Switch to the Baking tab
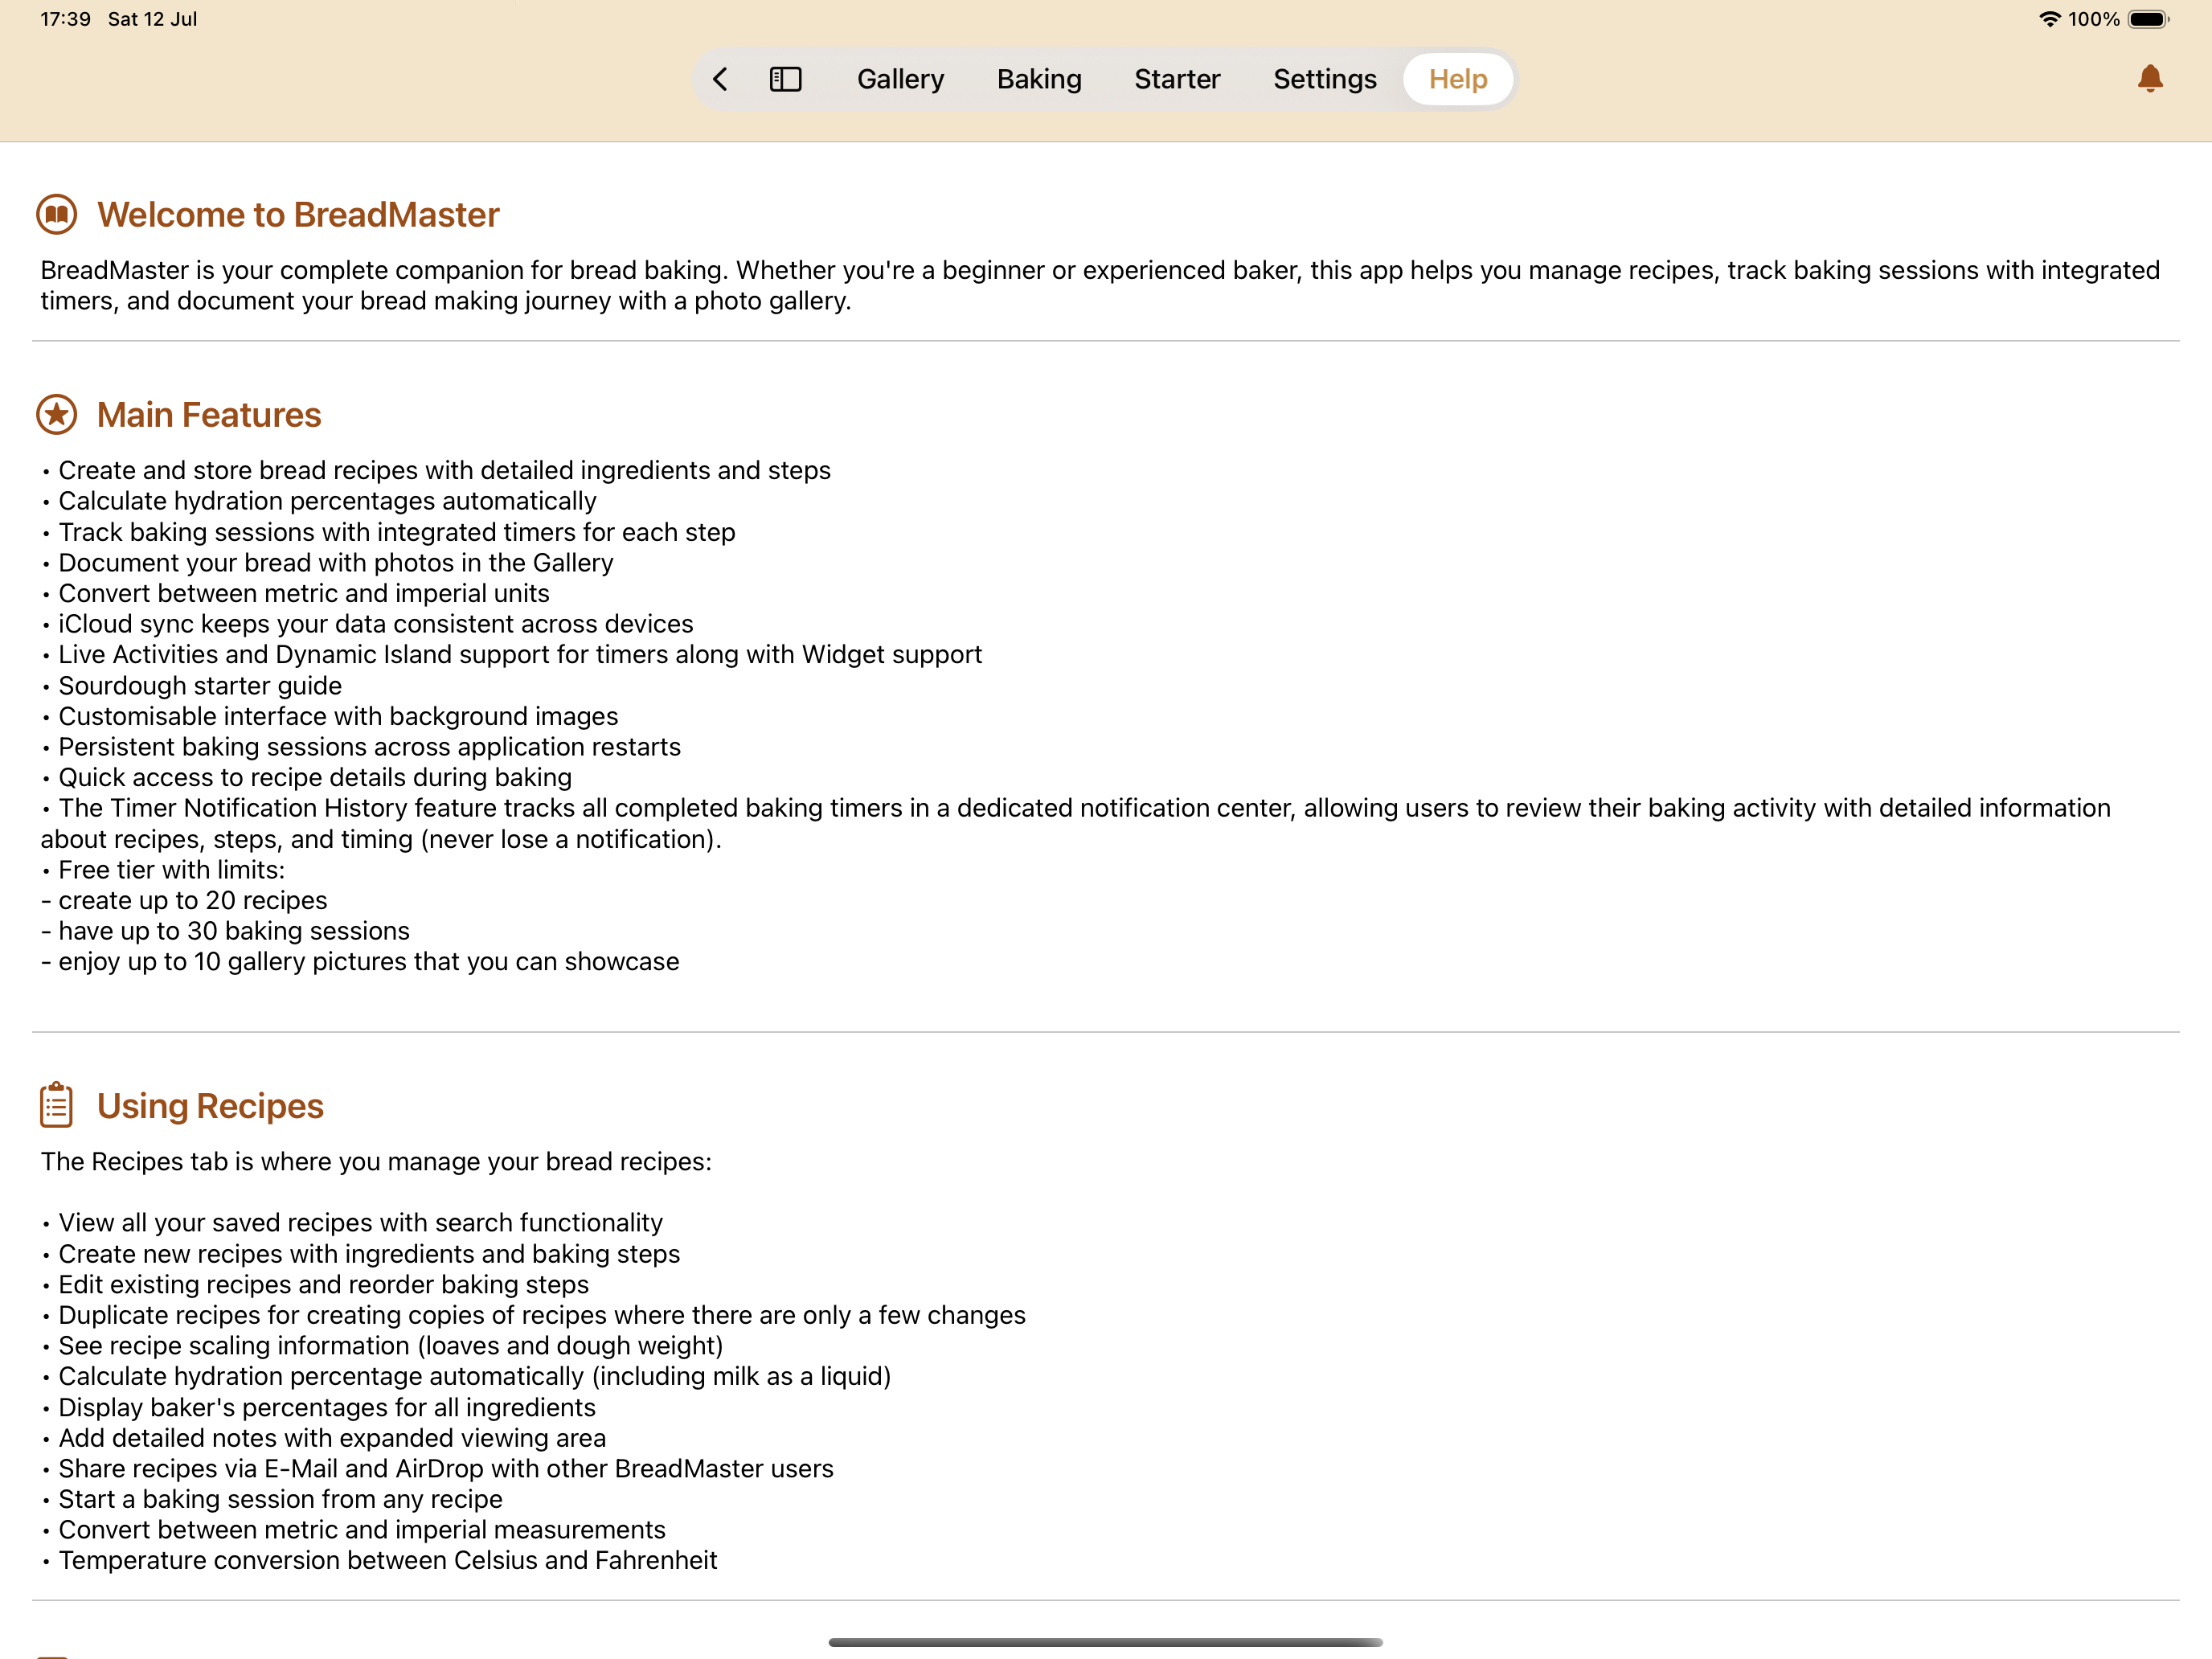Viewport: 2212px width, 1659px height. pyautogui.click(x=1039, y=79)
